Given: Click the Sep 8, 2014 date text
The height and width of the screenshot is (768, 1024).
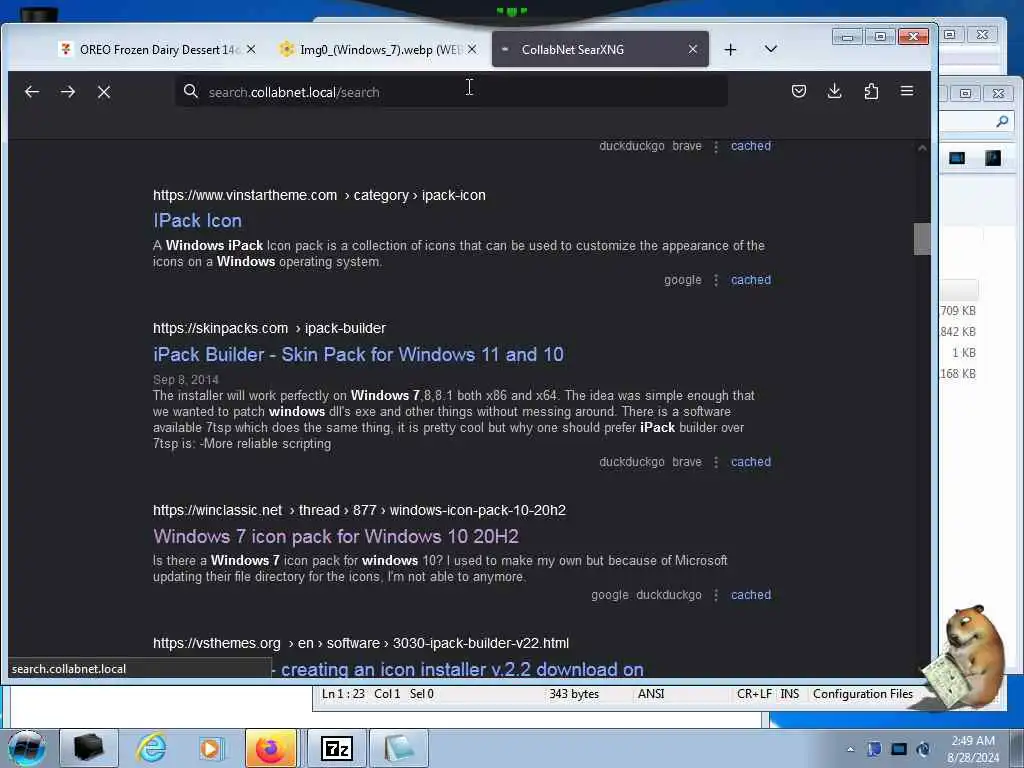Looking at the screenshot, I should [185, 379].
